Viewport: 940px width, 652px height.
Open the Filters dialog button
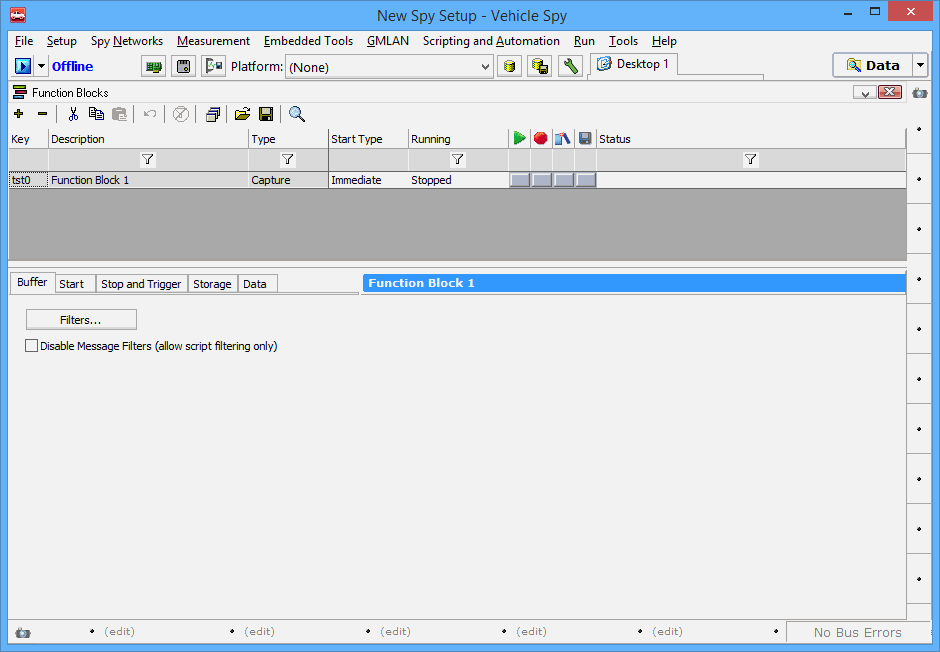(81, 320)
